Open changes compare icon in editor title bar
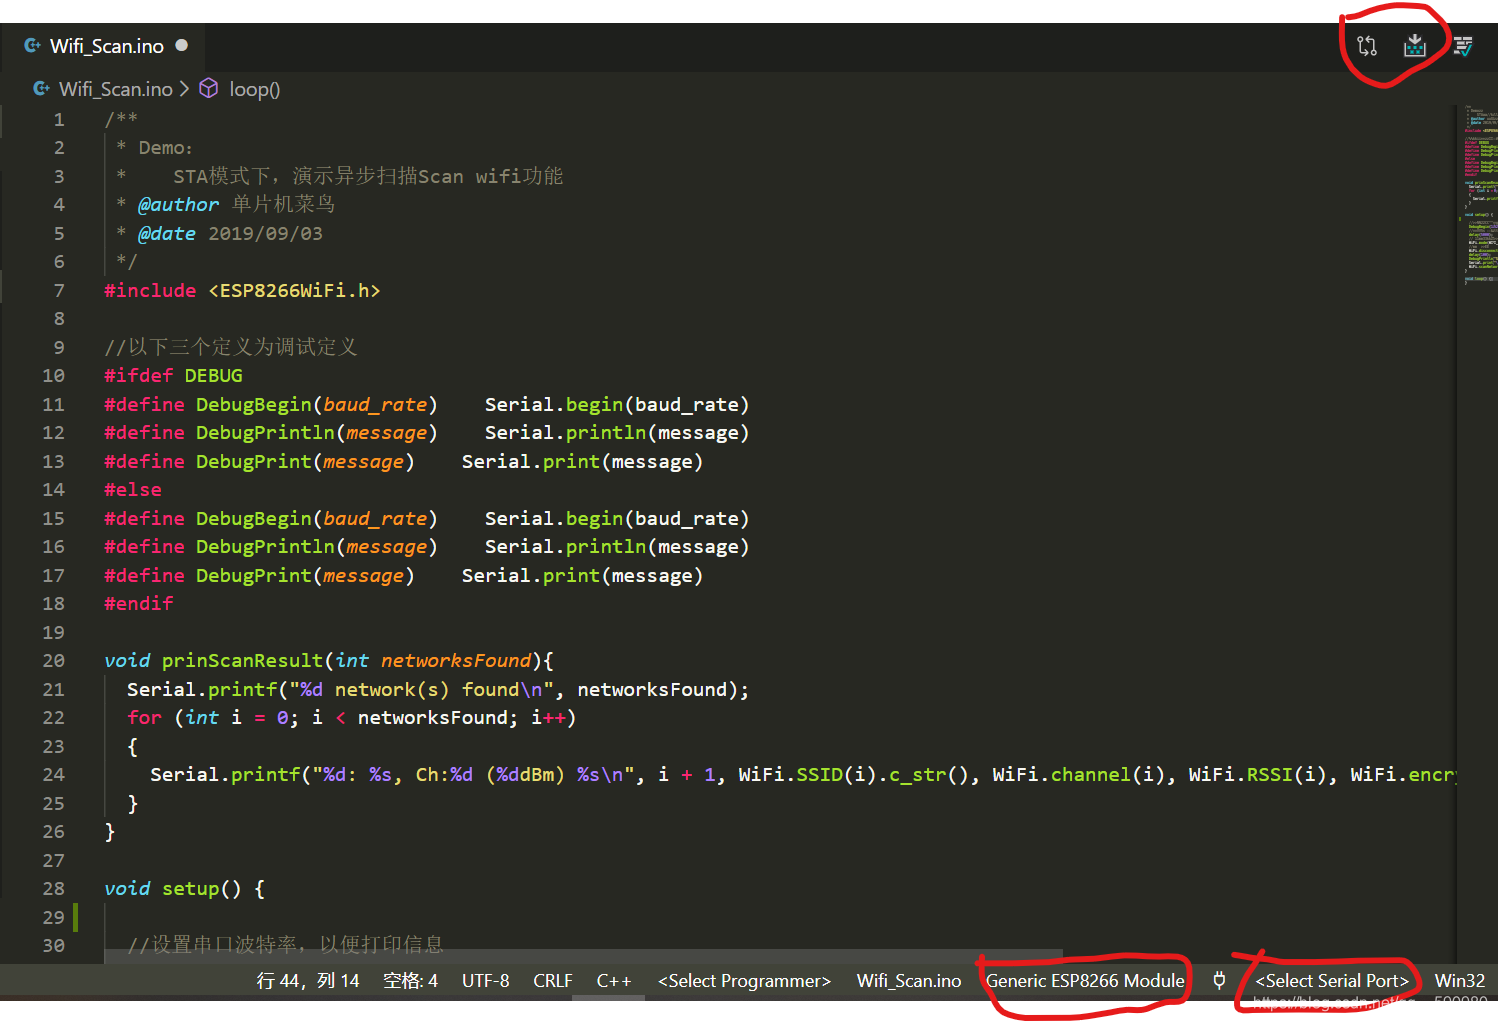The height and width of the screenshot is (1022, 1498). tap(1367, 46)
